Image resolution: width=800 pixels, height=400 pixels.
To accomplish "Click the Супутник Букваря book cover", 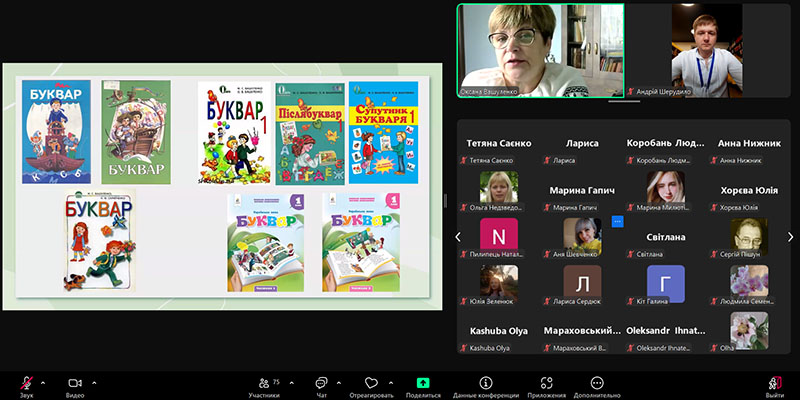I will (384, 133).
